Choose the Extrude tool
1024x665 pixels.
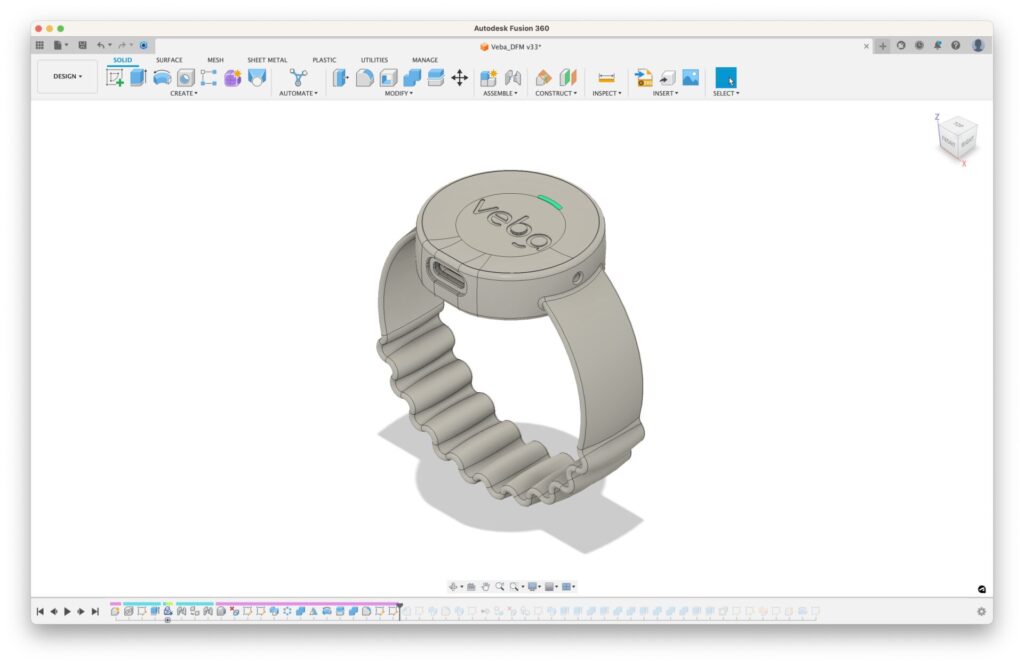point(138,78)
